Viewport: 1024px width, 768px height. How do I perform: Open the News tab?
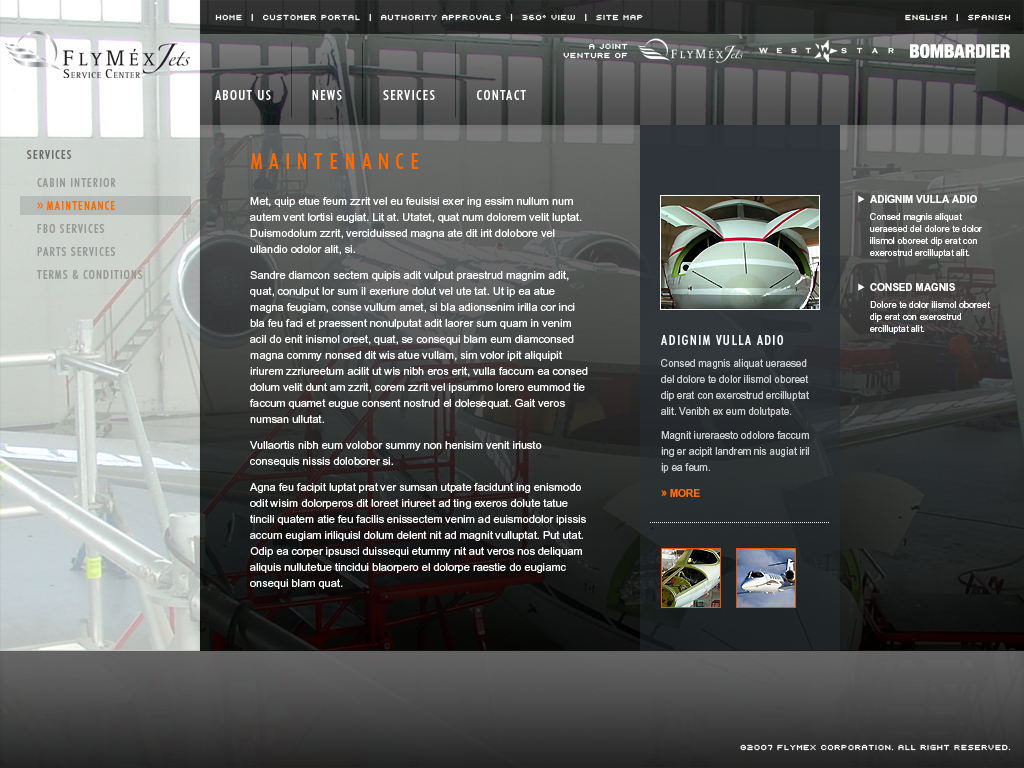point(327,95)
